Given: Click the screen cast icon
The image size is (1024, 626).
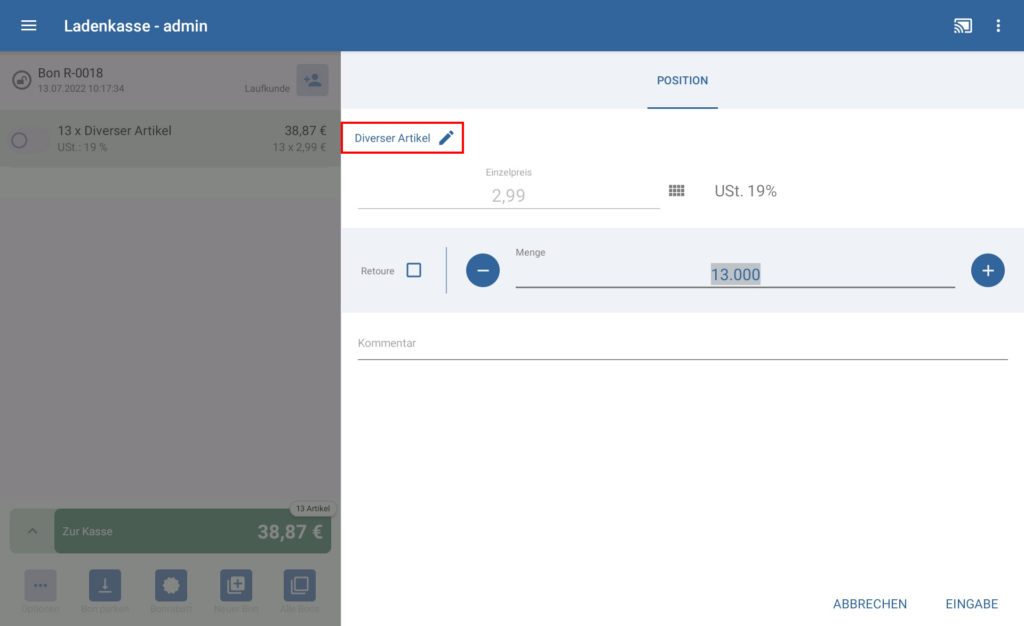Looking at the screenshot, I should click(x=963, y=26).
